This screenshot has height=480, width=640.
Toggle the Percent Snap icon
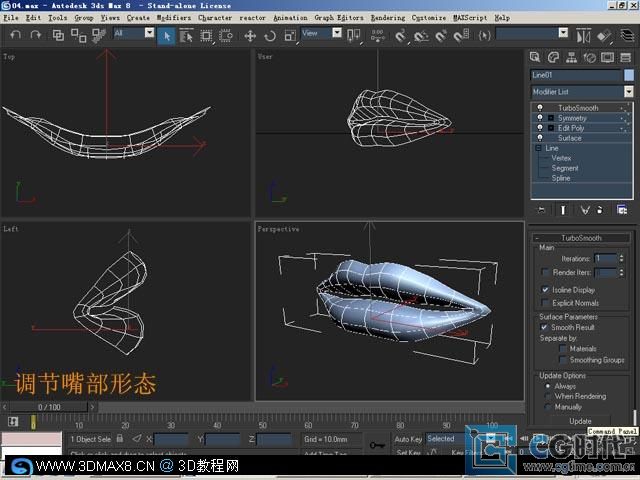point(441,36)
